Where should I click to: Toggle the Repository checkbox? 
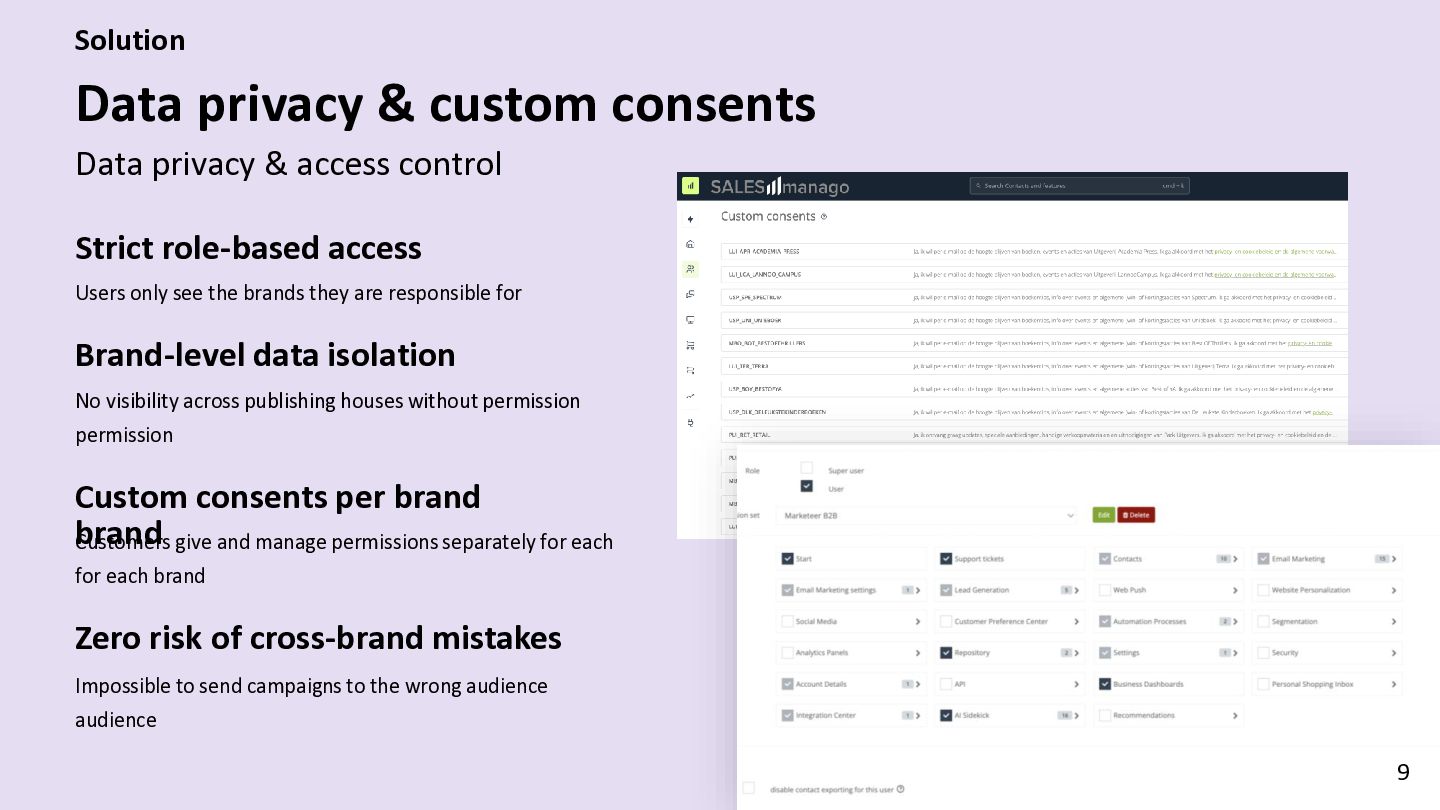tap(946, 653)
